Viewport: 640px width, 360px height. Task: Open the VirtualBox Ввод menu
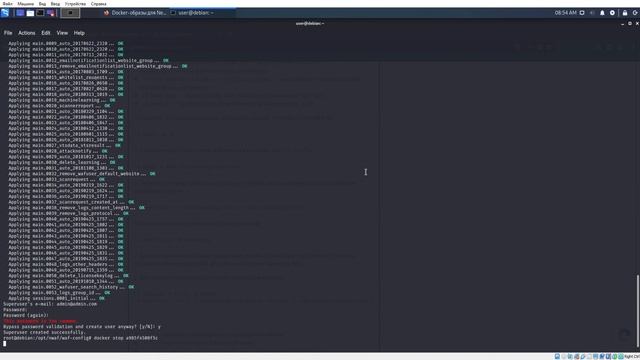(55, 4)
